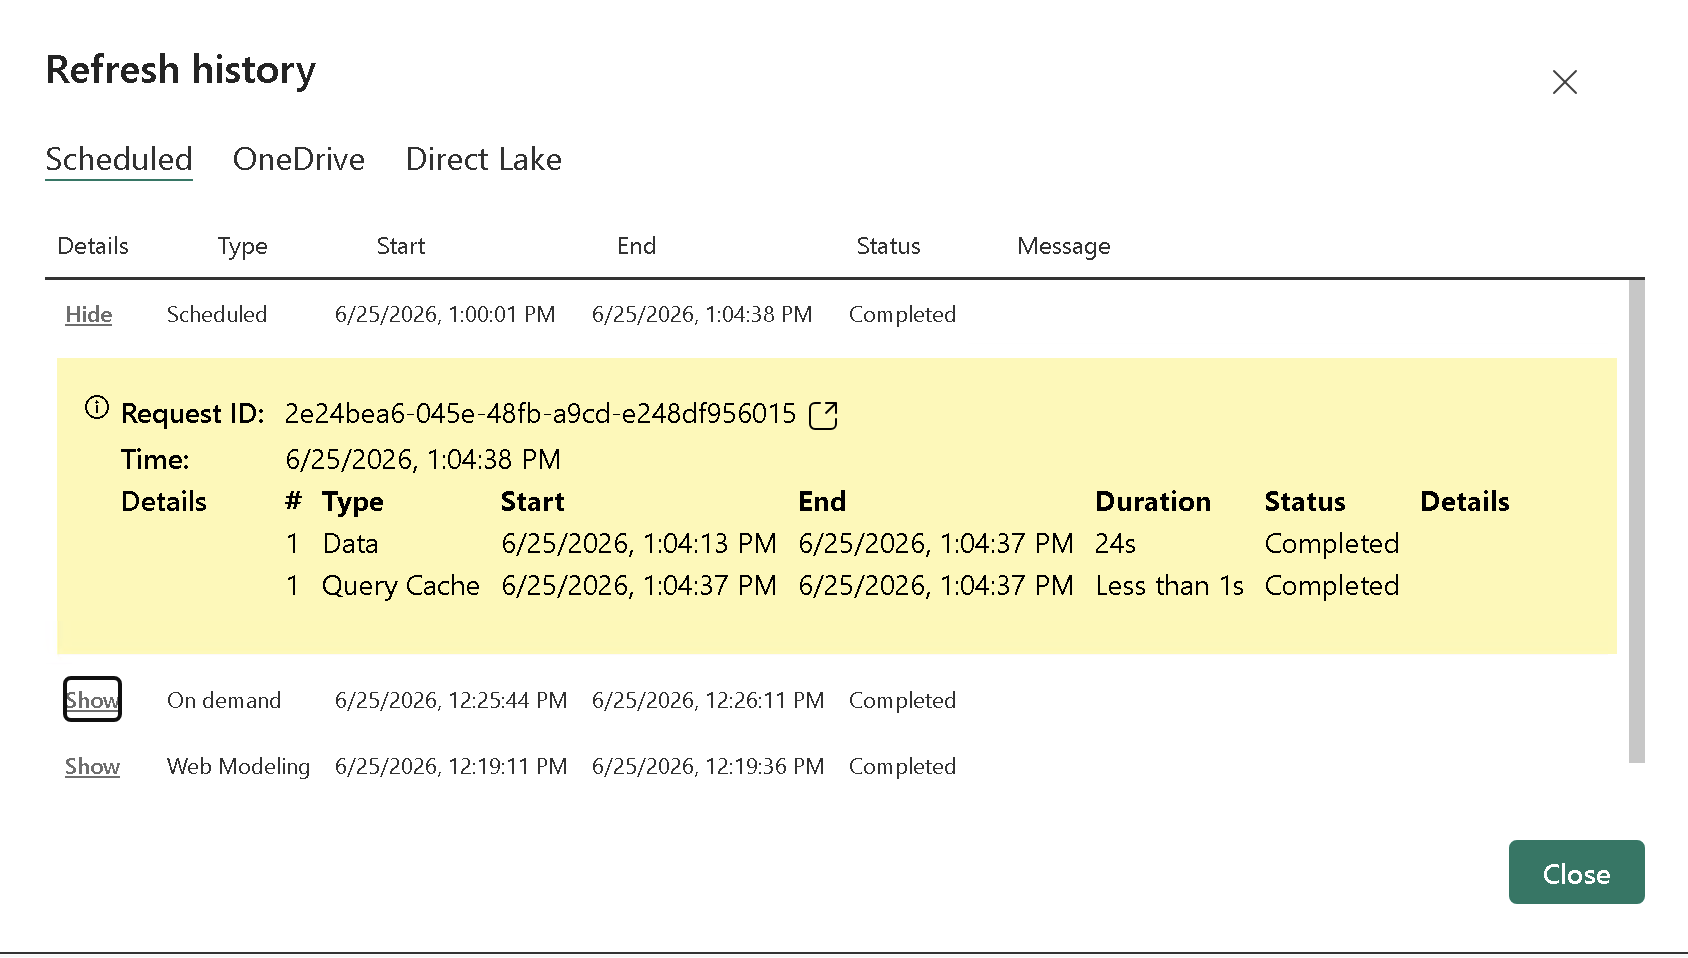
Task: Click the 24s duration value
Action: pyautogui.click(x=1116, y=544)
